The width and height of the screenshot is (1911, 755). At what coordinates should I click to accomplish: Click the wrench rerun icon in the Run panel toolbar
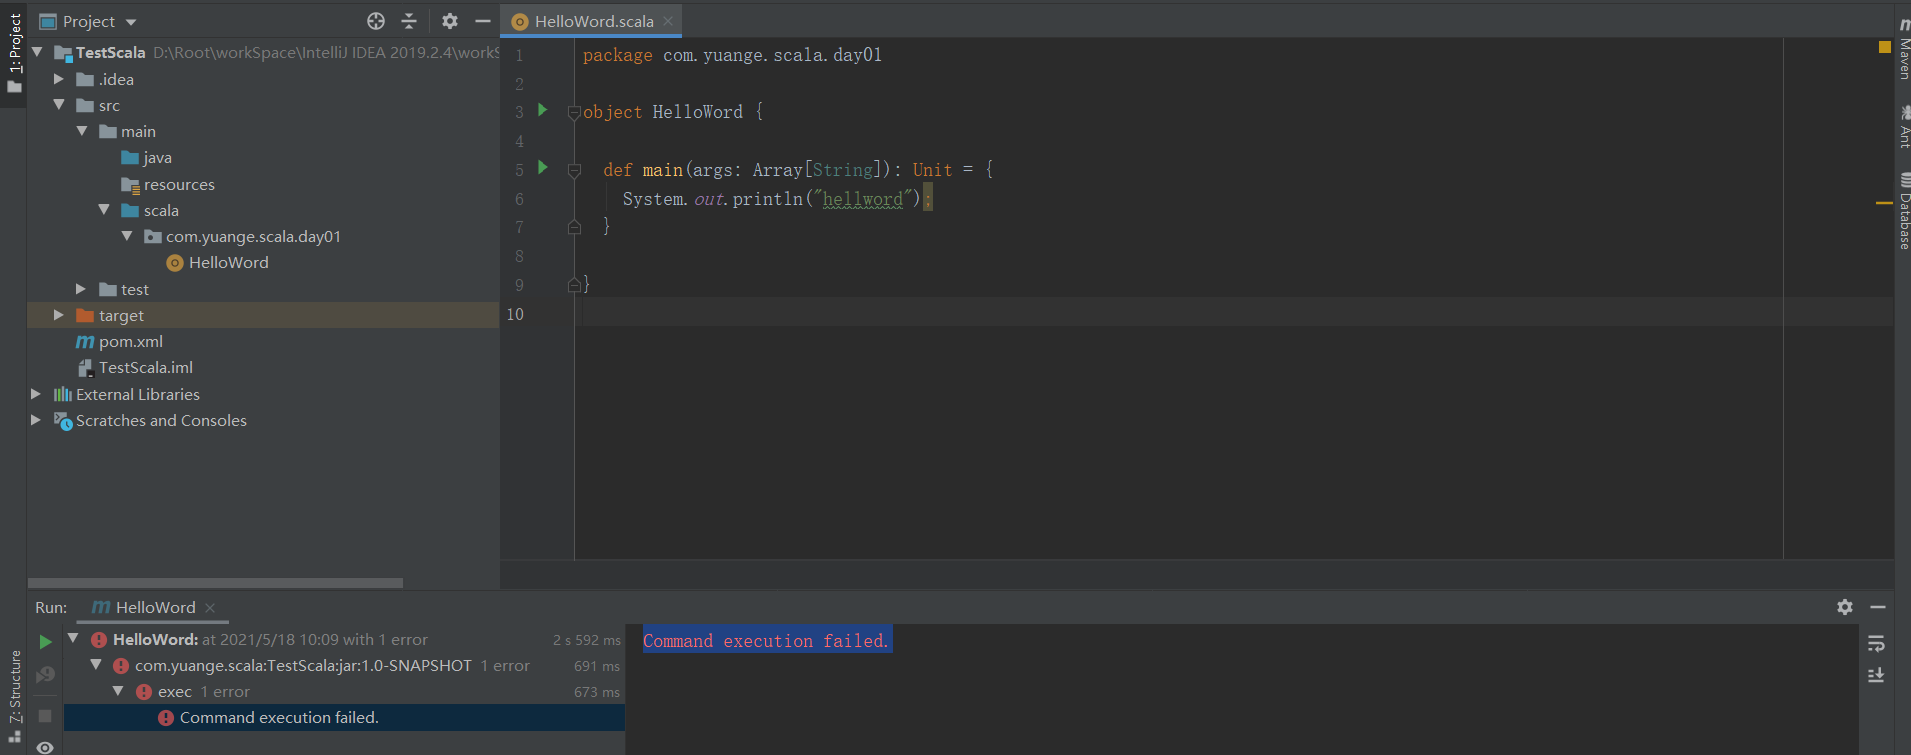pyautogui.click(x=45, y=676)
